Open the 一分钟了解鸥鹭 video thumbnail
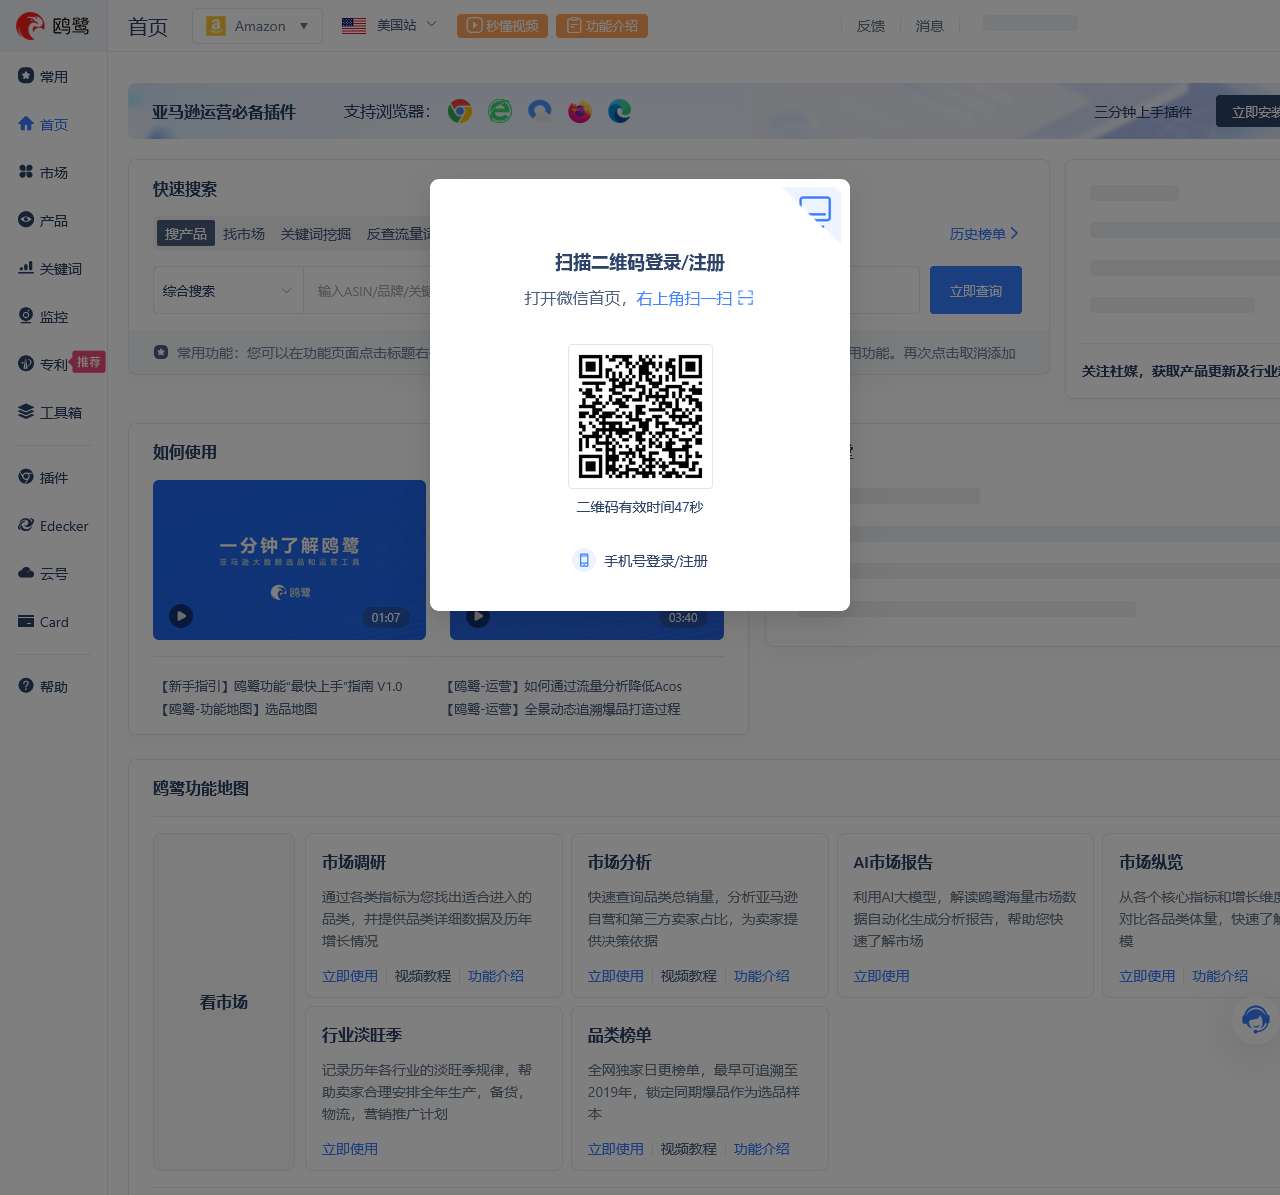 (289, 560)
